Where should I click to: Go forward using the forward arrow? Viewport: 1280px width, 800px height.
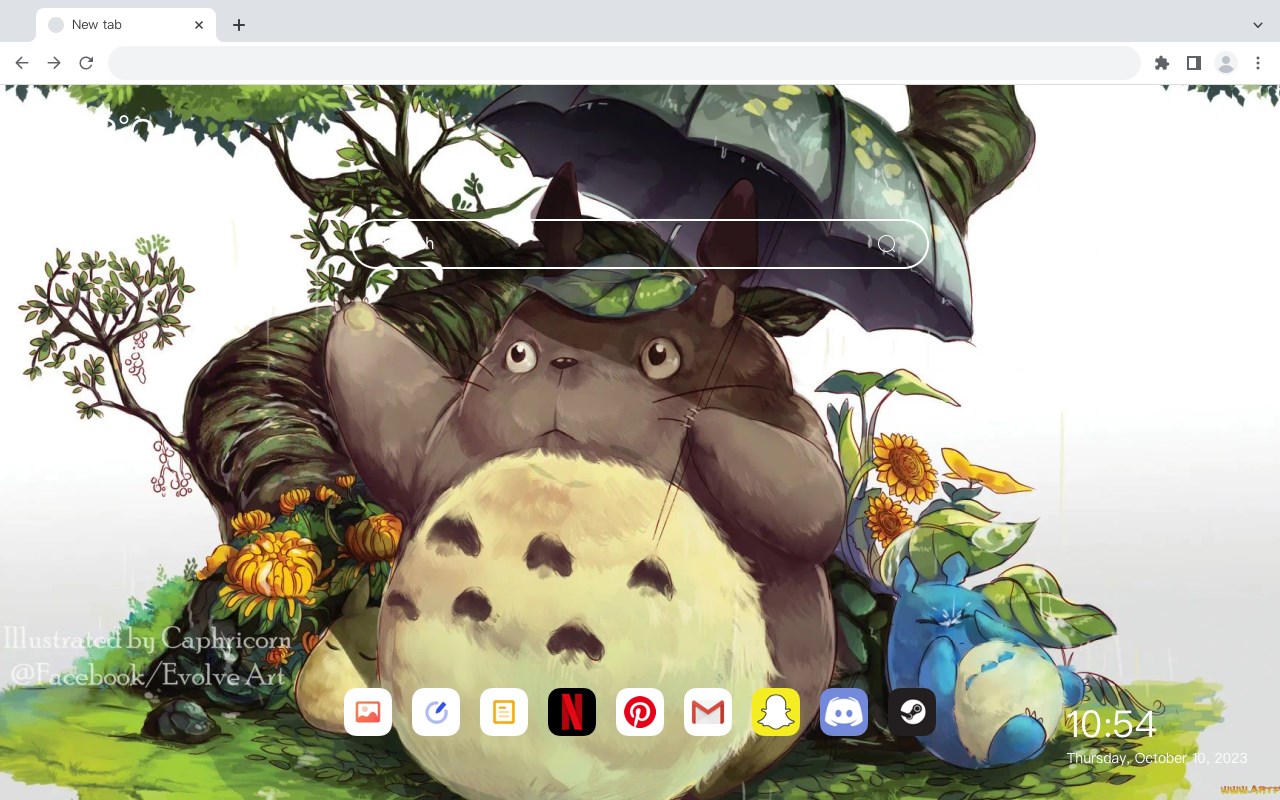click(54, 63)
